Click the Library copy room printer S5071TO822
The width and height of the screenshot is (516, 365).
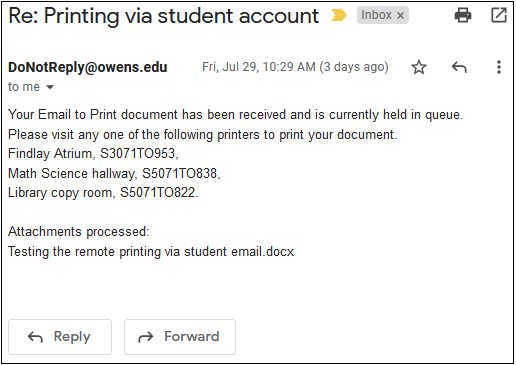coord(159,193)
